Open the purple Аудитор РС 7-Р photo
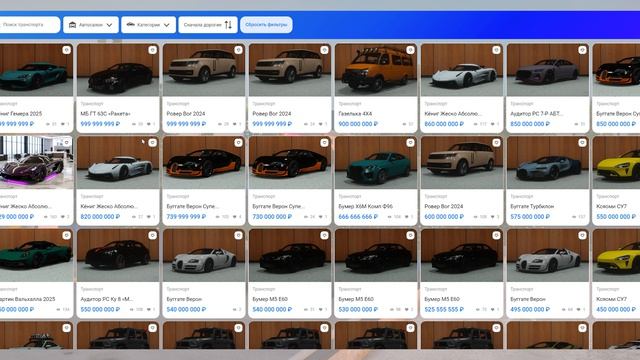Viewport: 640px width, 360px height. [548, 70]
